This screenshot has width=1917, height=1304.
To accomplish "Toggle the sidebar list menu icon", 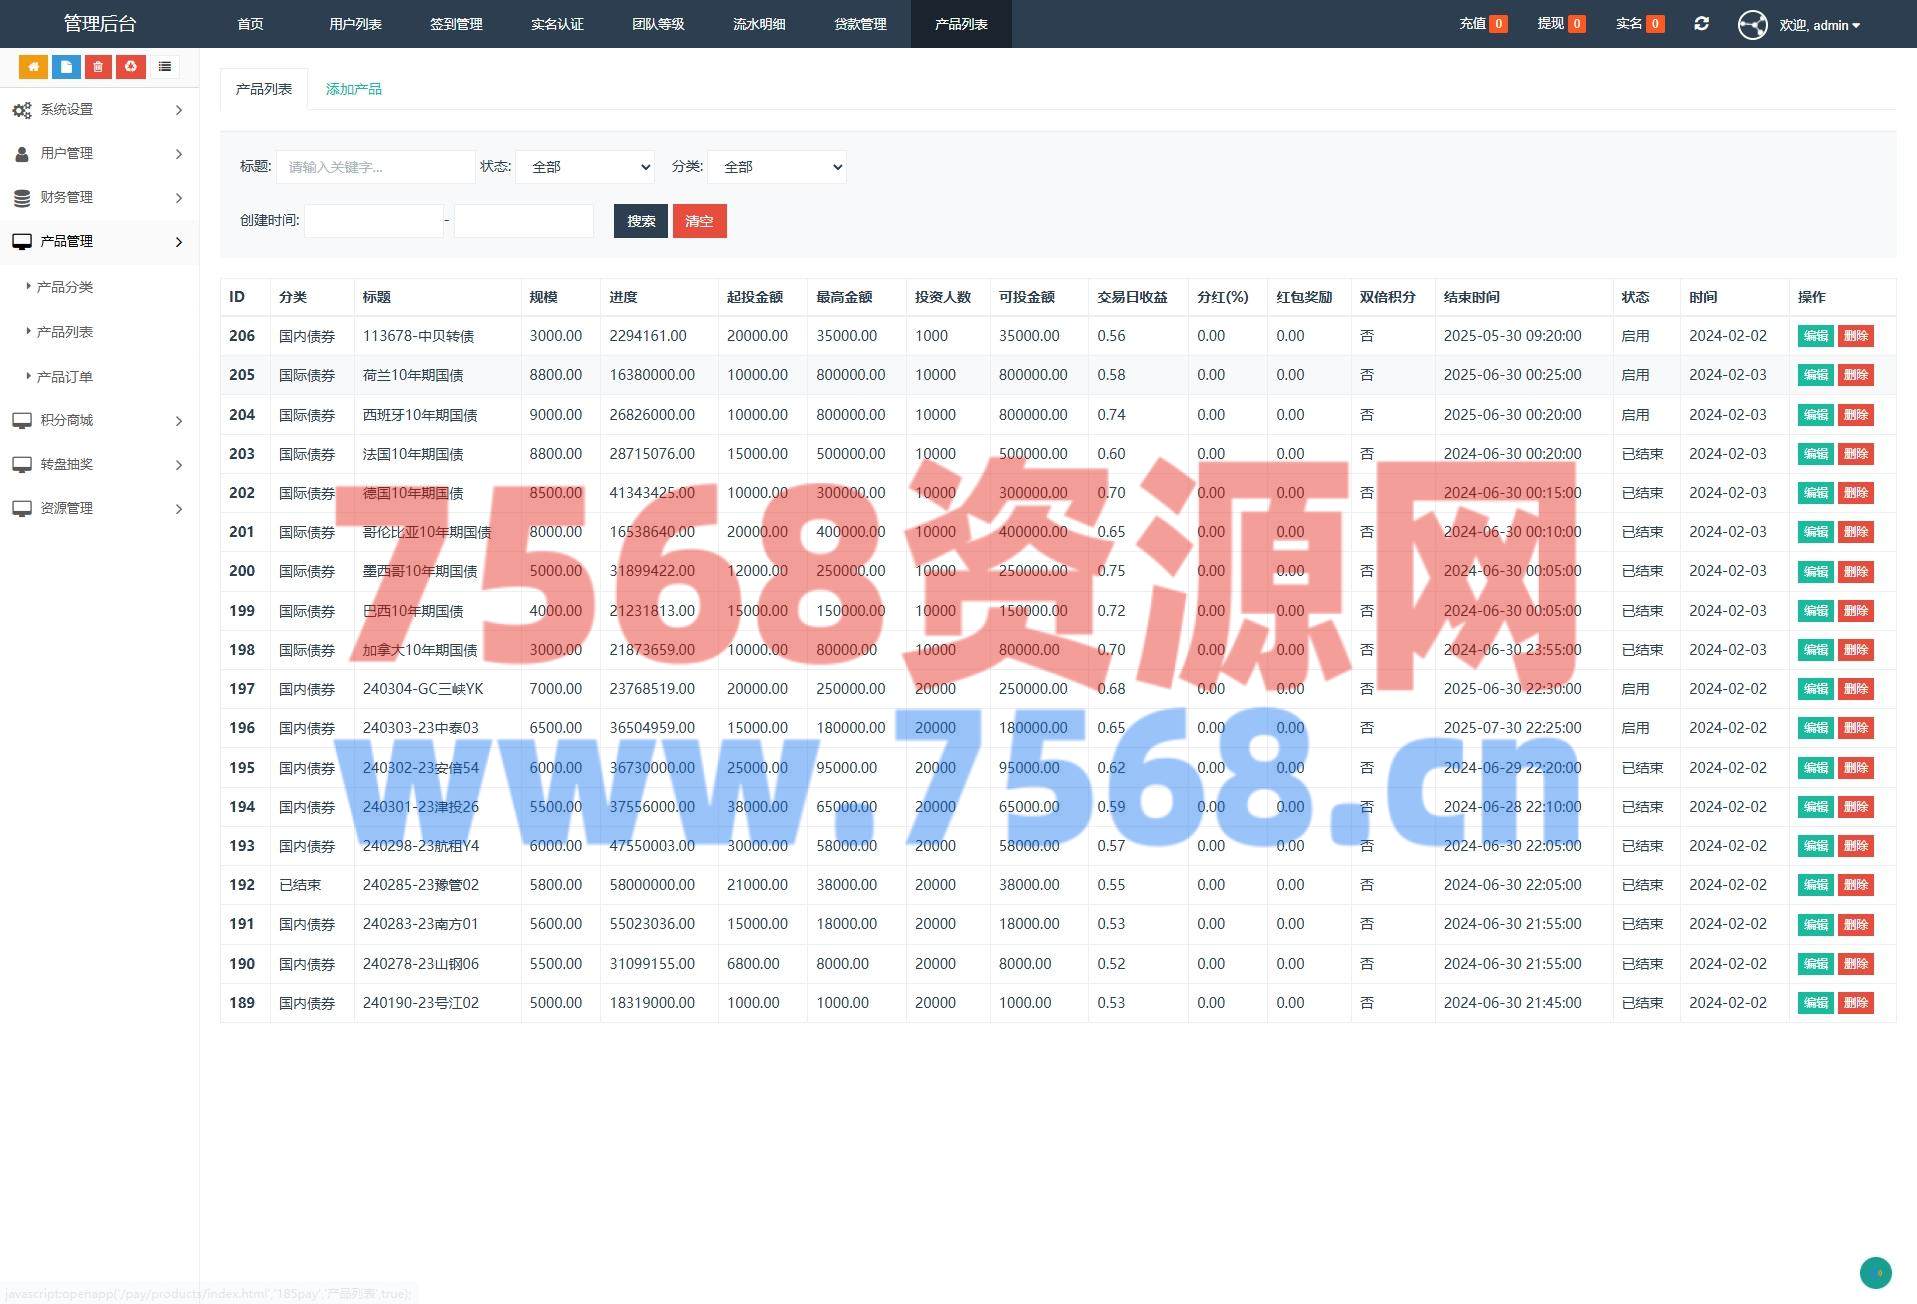I will (x=165, y=67).
